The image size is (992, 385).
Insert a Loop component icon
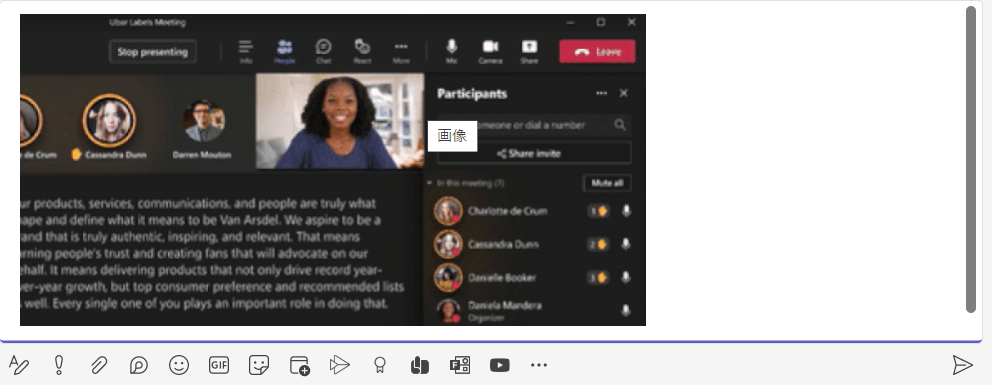click(x=139, y=365)
